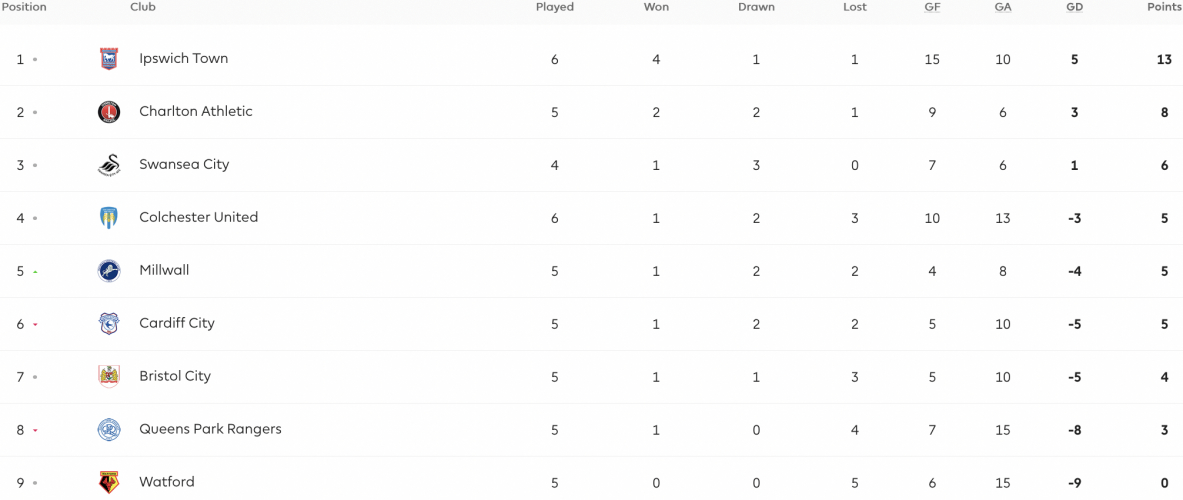Click the Cardiff City bluebird crest

tap(109, 324)
